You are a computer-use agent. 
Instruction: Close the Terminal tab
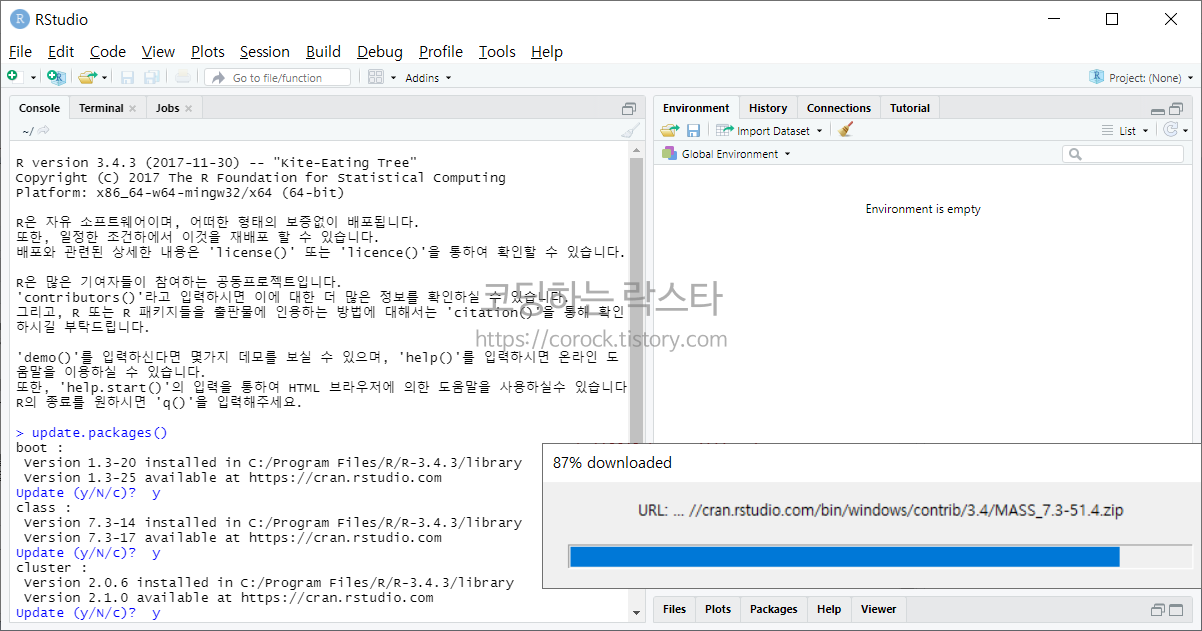133,108
